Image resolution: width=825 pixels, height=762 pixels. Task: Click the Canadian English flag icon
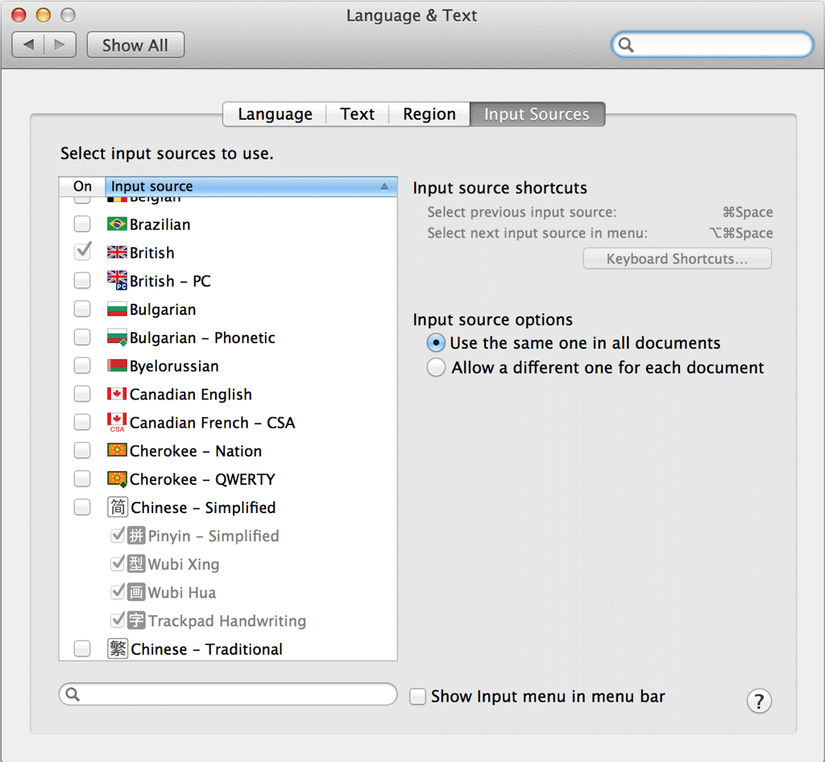point(117,394)
